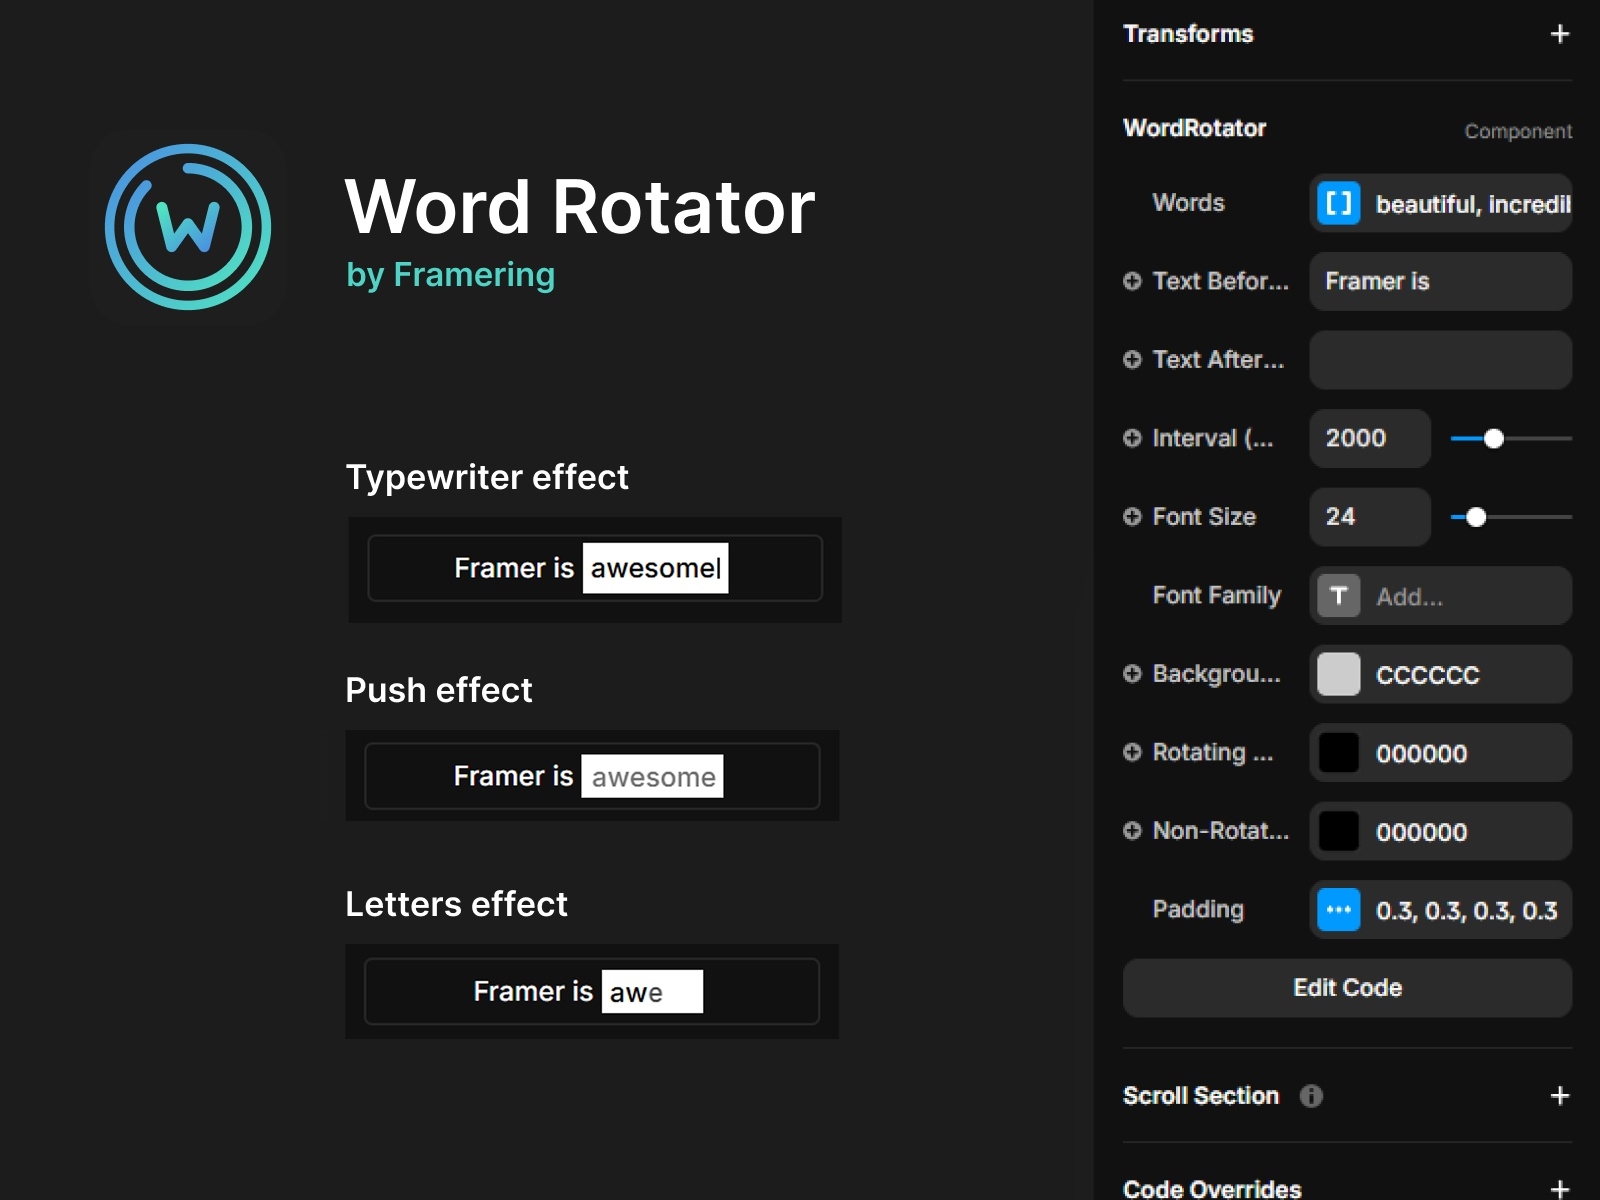Click the Scroll Section header label

pyautogui.click(x=1201, y=1096)
